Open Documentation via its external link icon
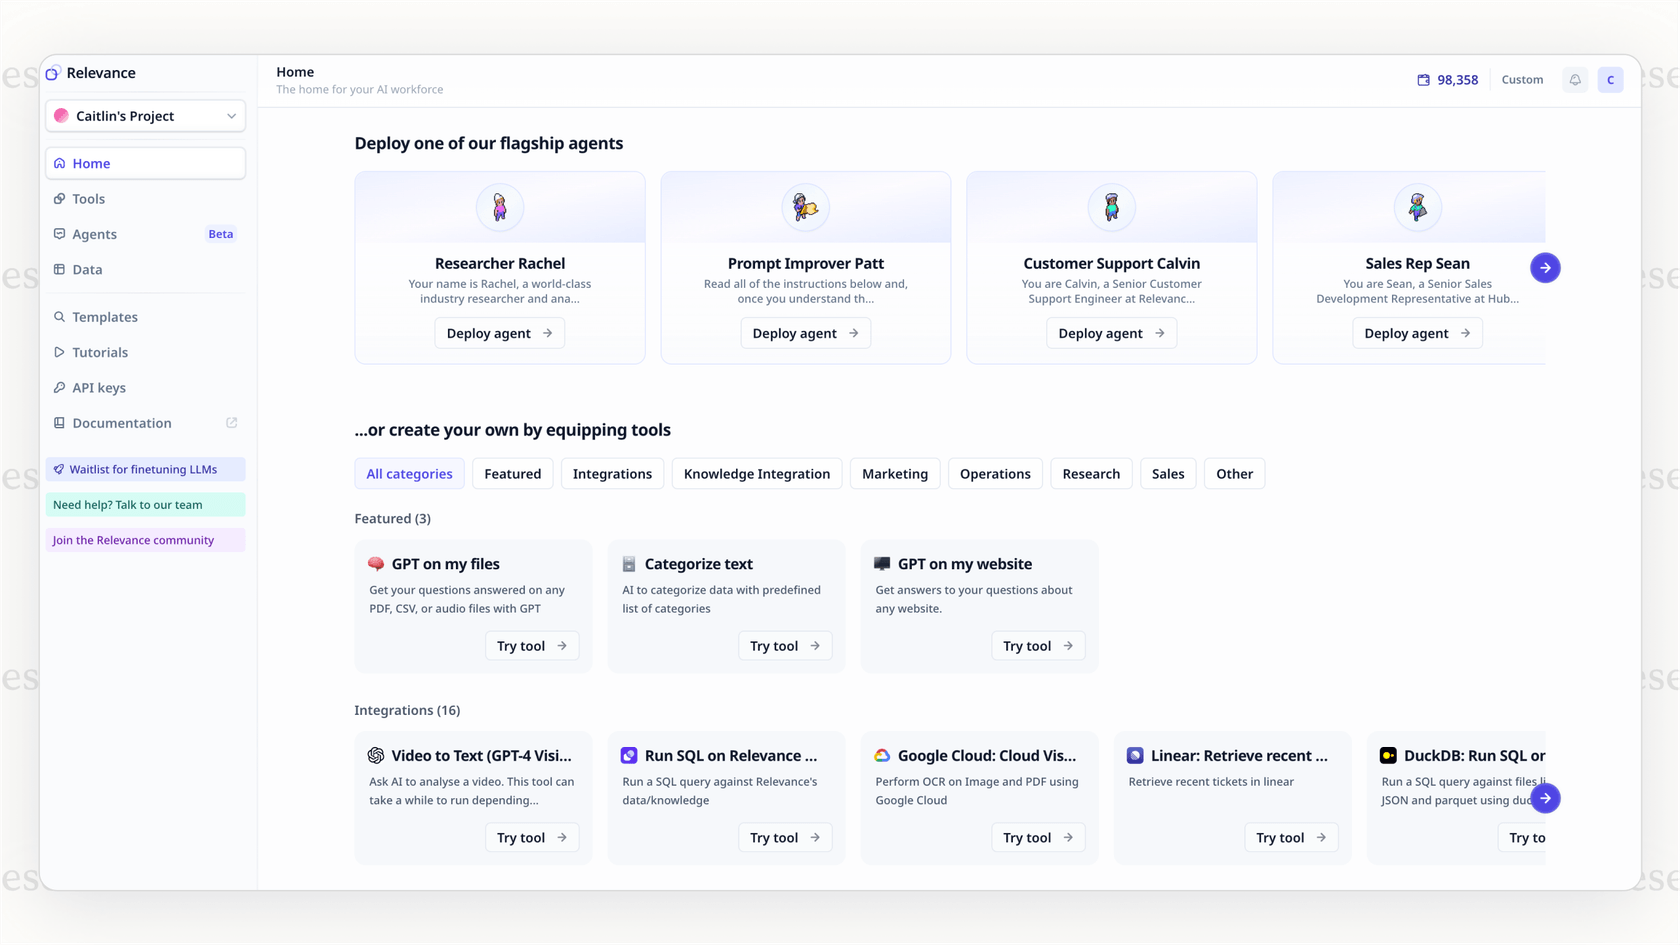1680x945 pixels. pos(232,422)
